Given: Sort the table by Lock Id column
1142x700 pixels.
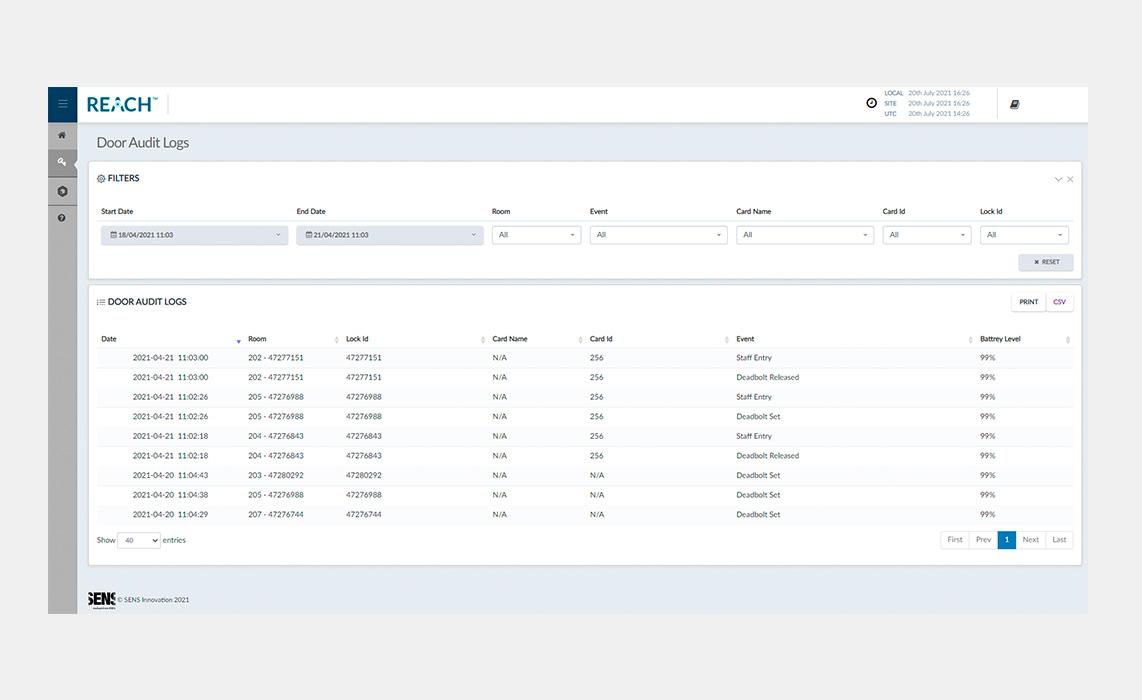Looking at the screenshot, I should point(415,339).
